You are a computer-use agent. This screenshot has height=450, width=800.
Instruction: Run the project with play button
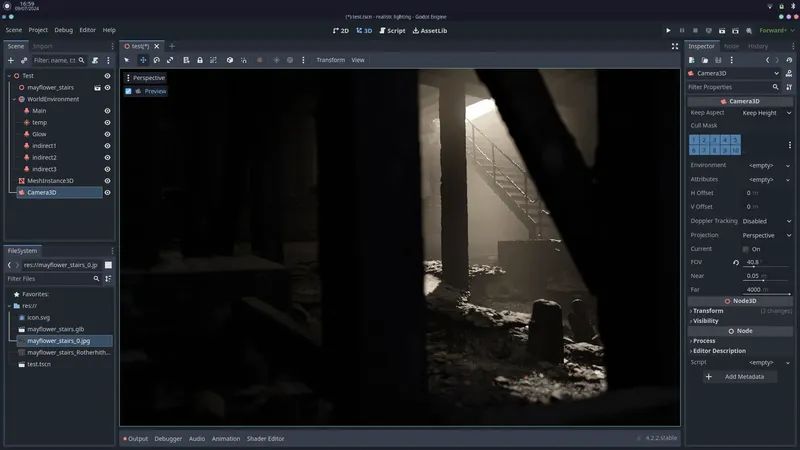pos(668,31)
